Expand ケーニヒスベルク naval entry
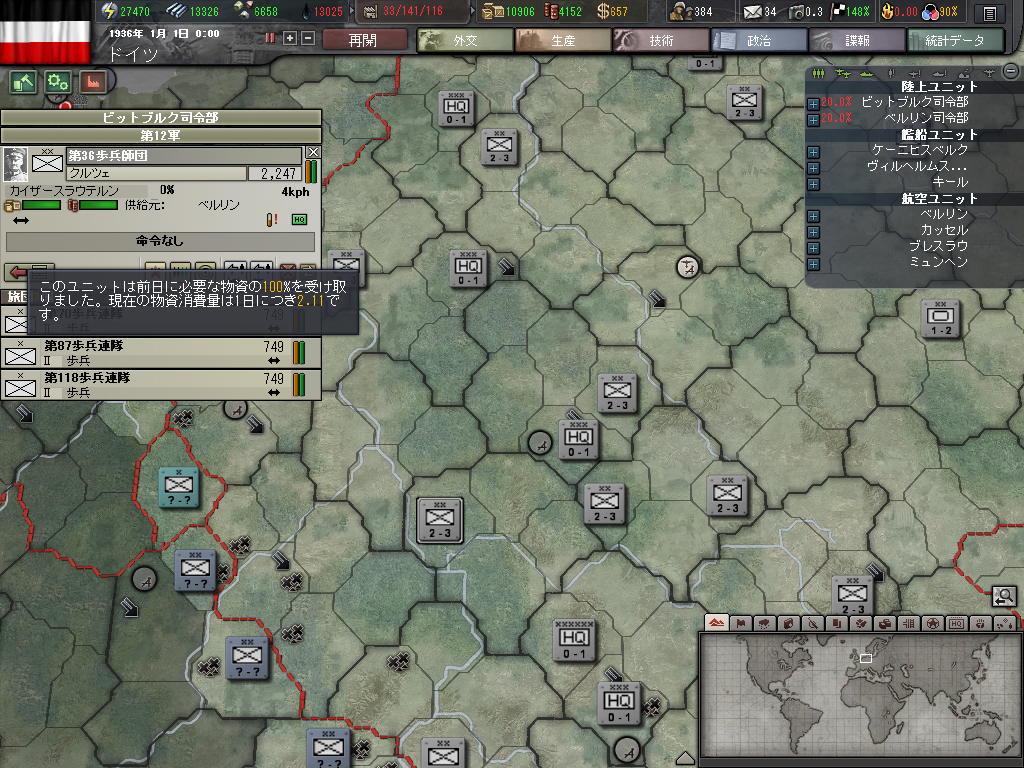Screen dimensions: 1024x768 813,152
